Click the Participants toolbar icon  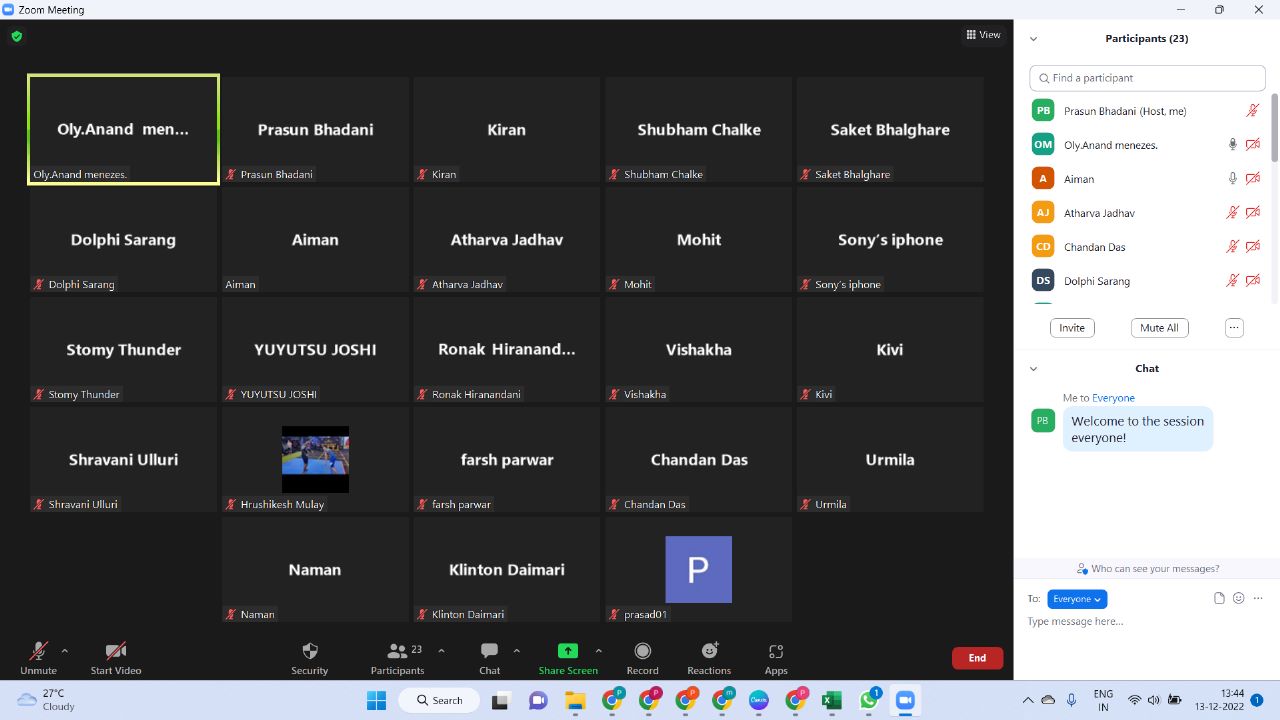(x=397, y=651)
